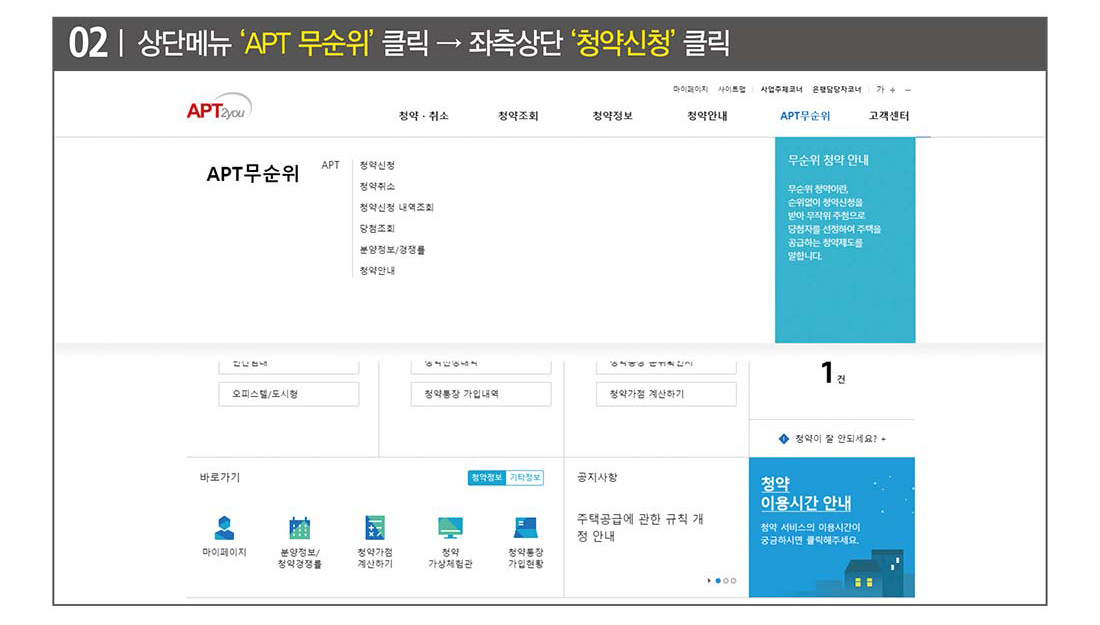
Task: Select the APT무순위 top menu
Action: (x=805, y=116)
